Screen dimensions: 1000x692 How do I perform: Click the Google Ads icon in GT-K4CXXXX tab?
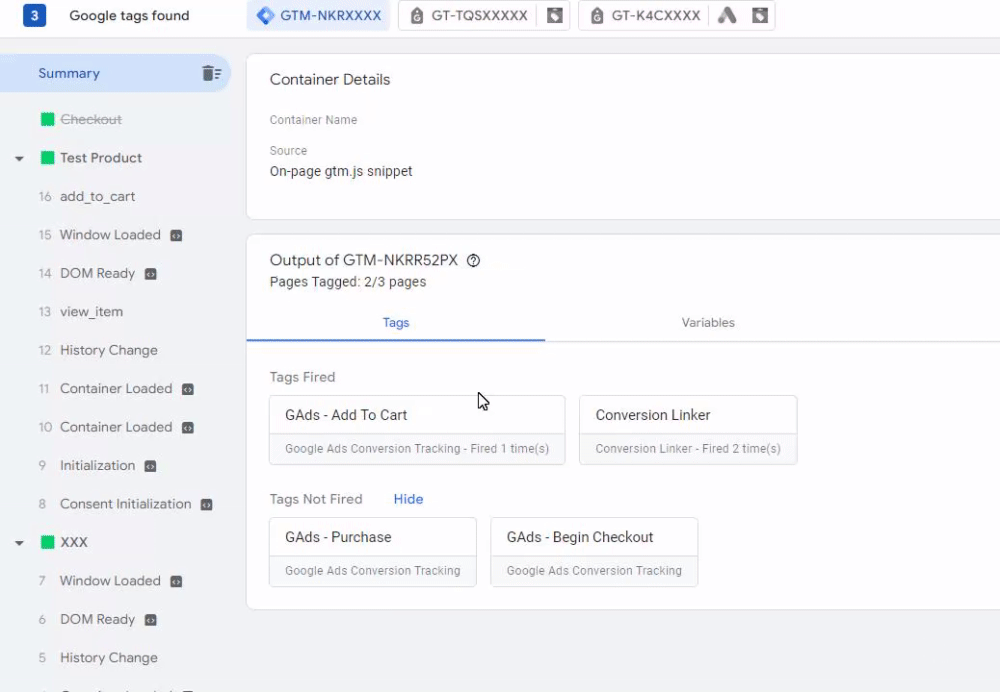(x=727, y=15)
